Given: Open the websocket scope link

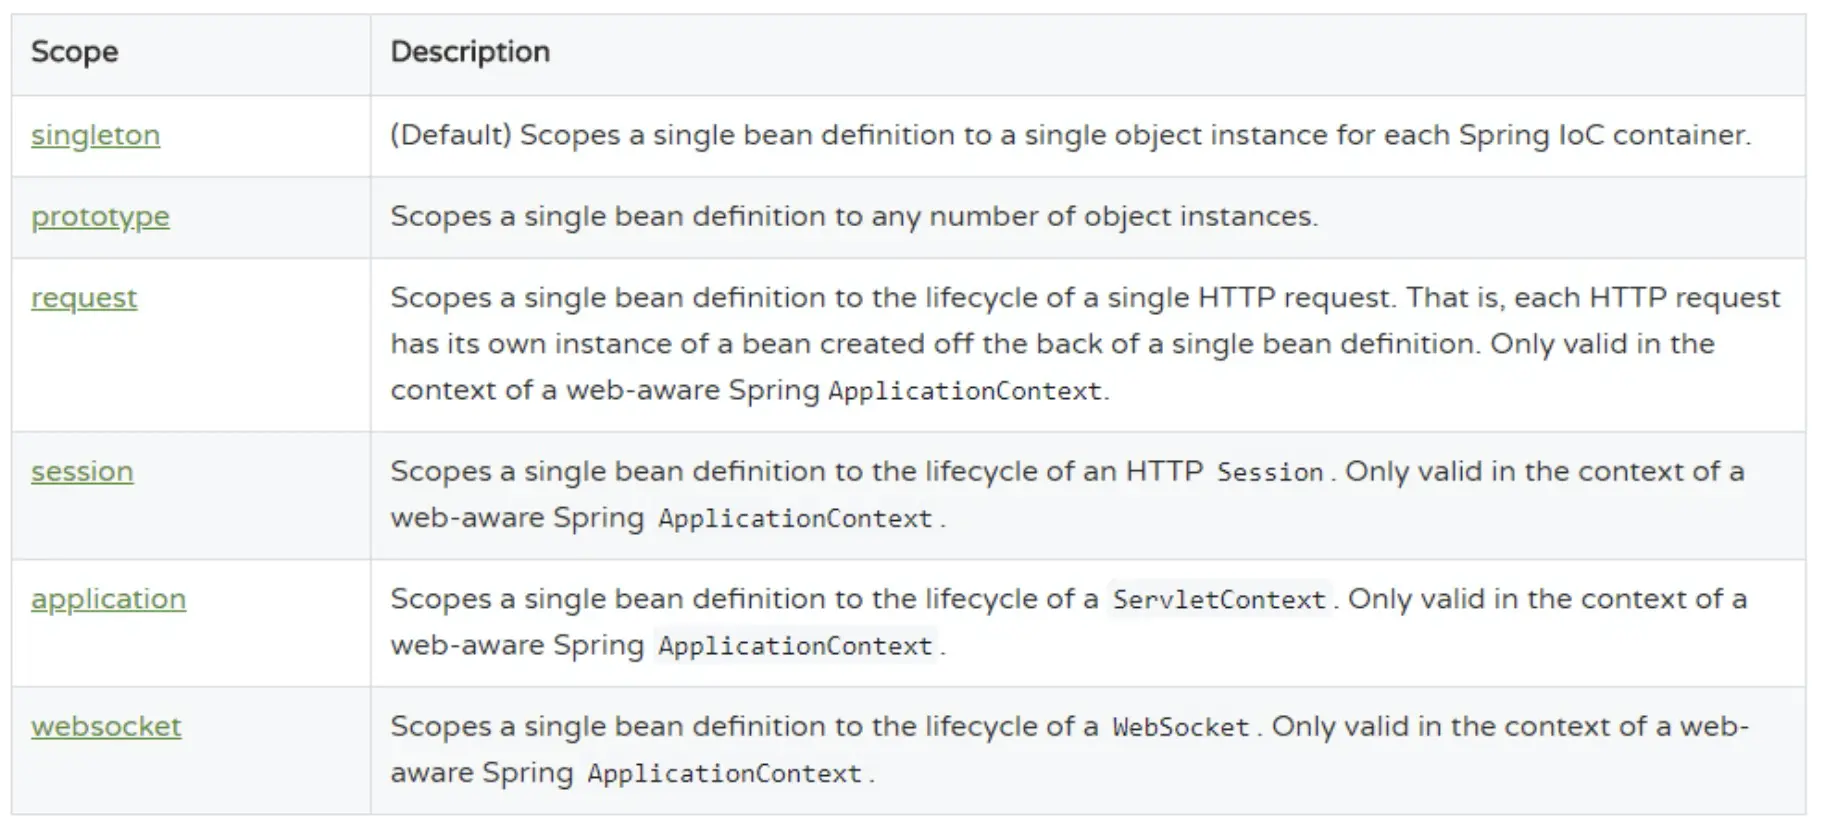Looking at the screenshot, I should coord(106,726).
